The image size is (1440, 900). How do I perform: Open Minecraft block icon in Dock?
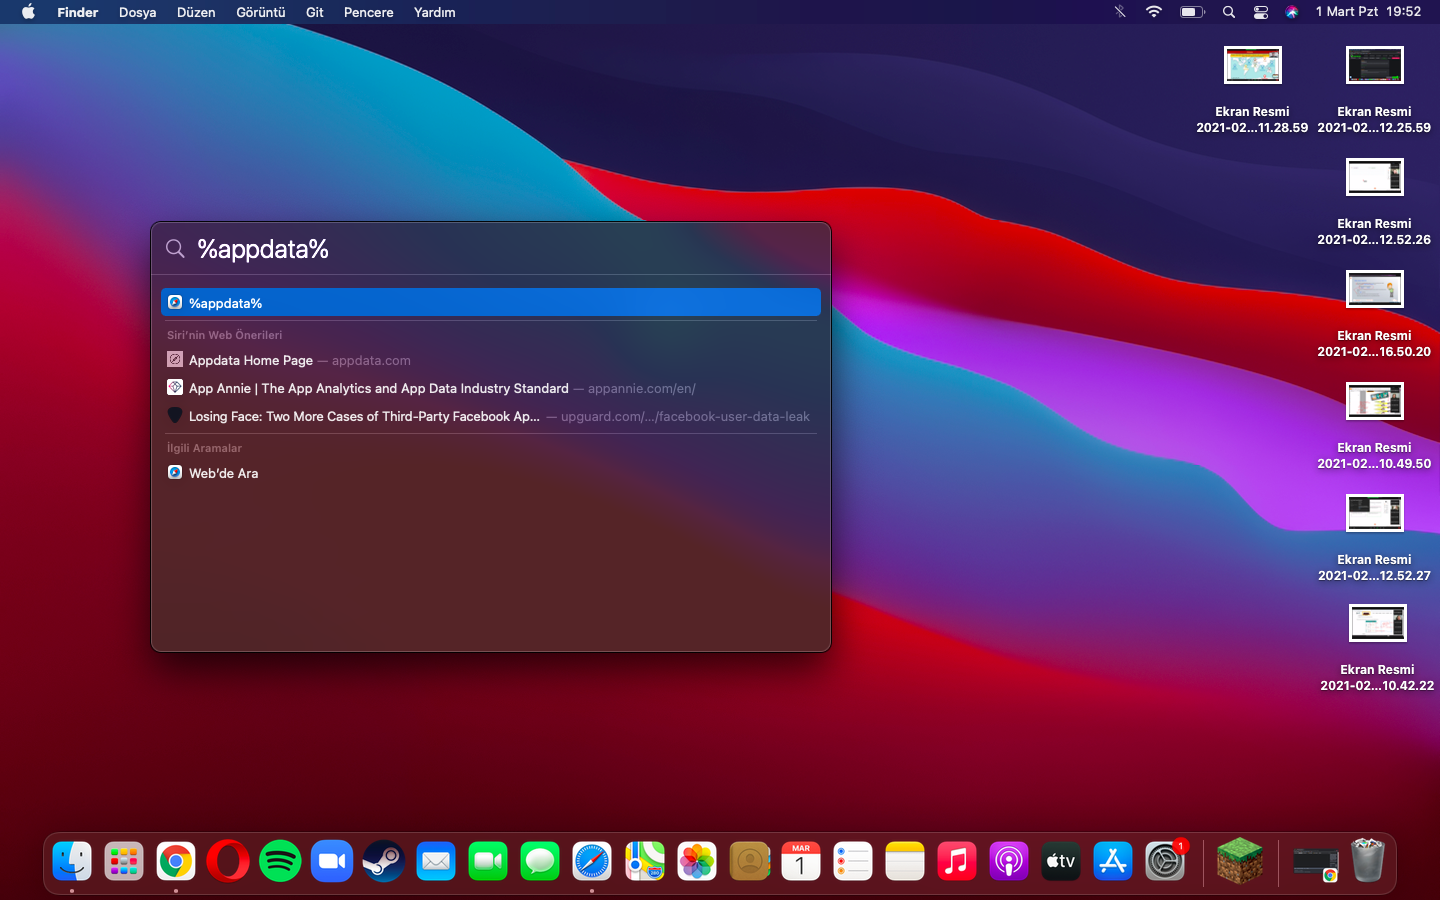point(1240,861)
